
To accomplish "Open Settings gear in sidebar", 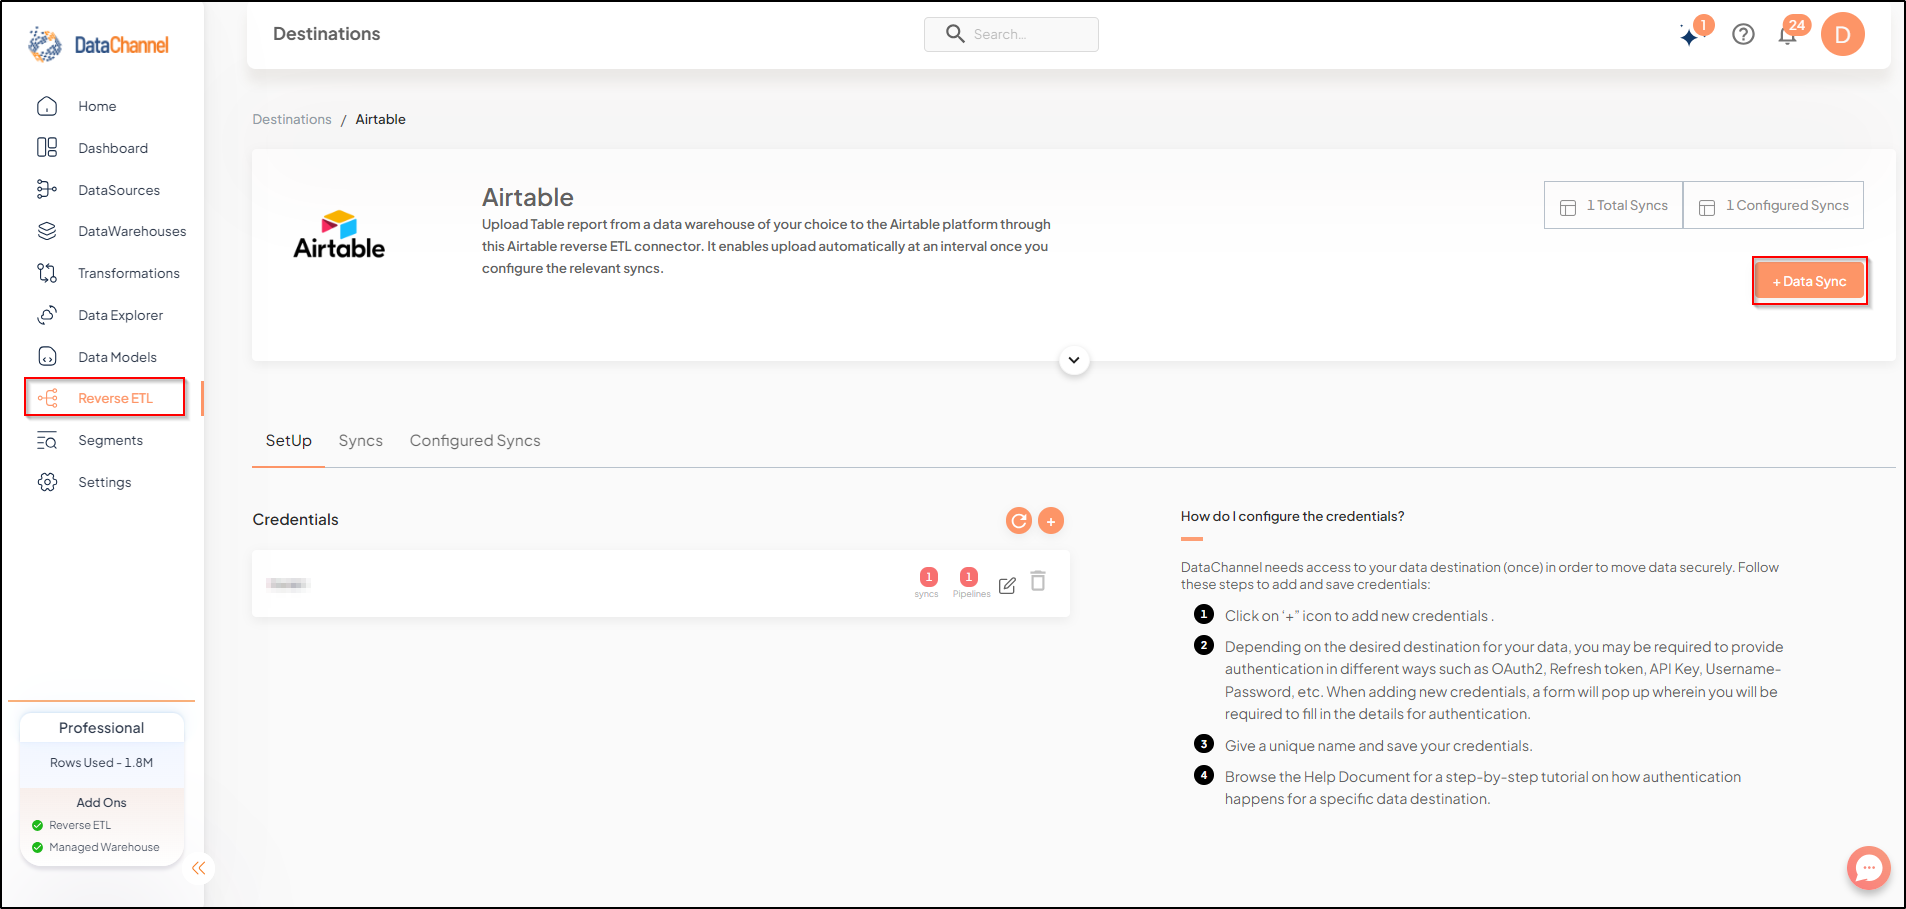I will [x=47, y=482].
